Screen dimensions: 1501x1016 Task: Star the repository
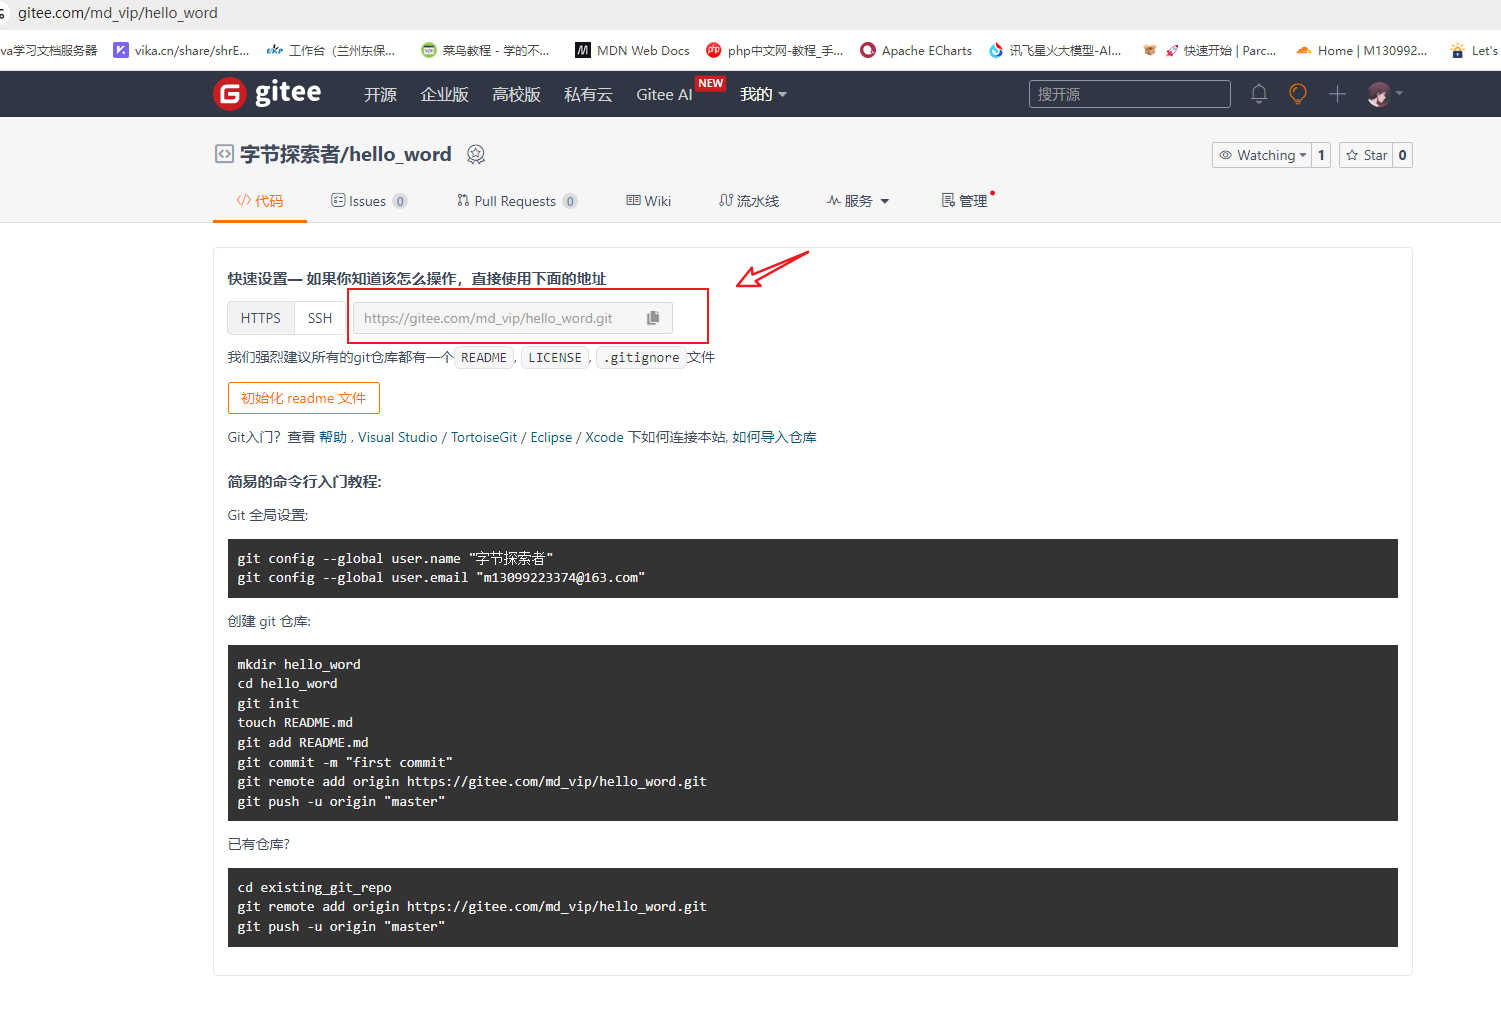click(1366, 155)
